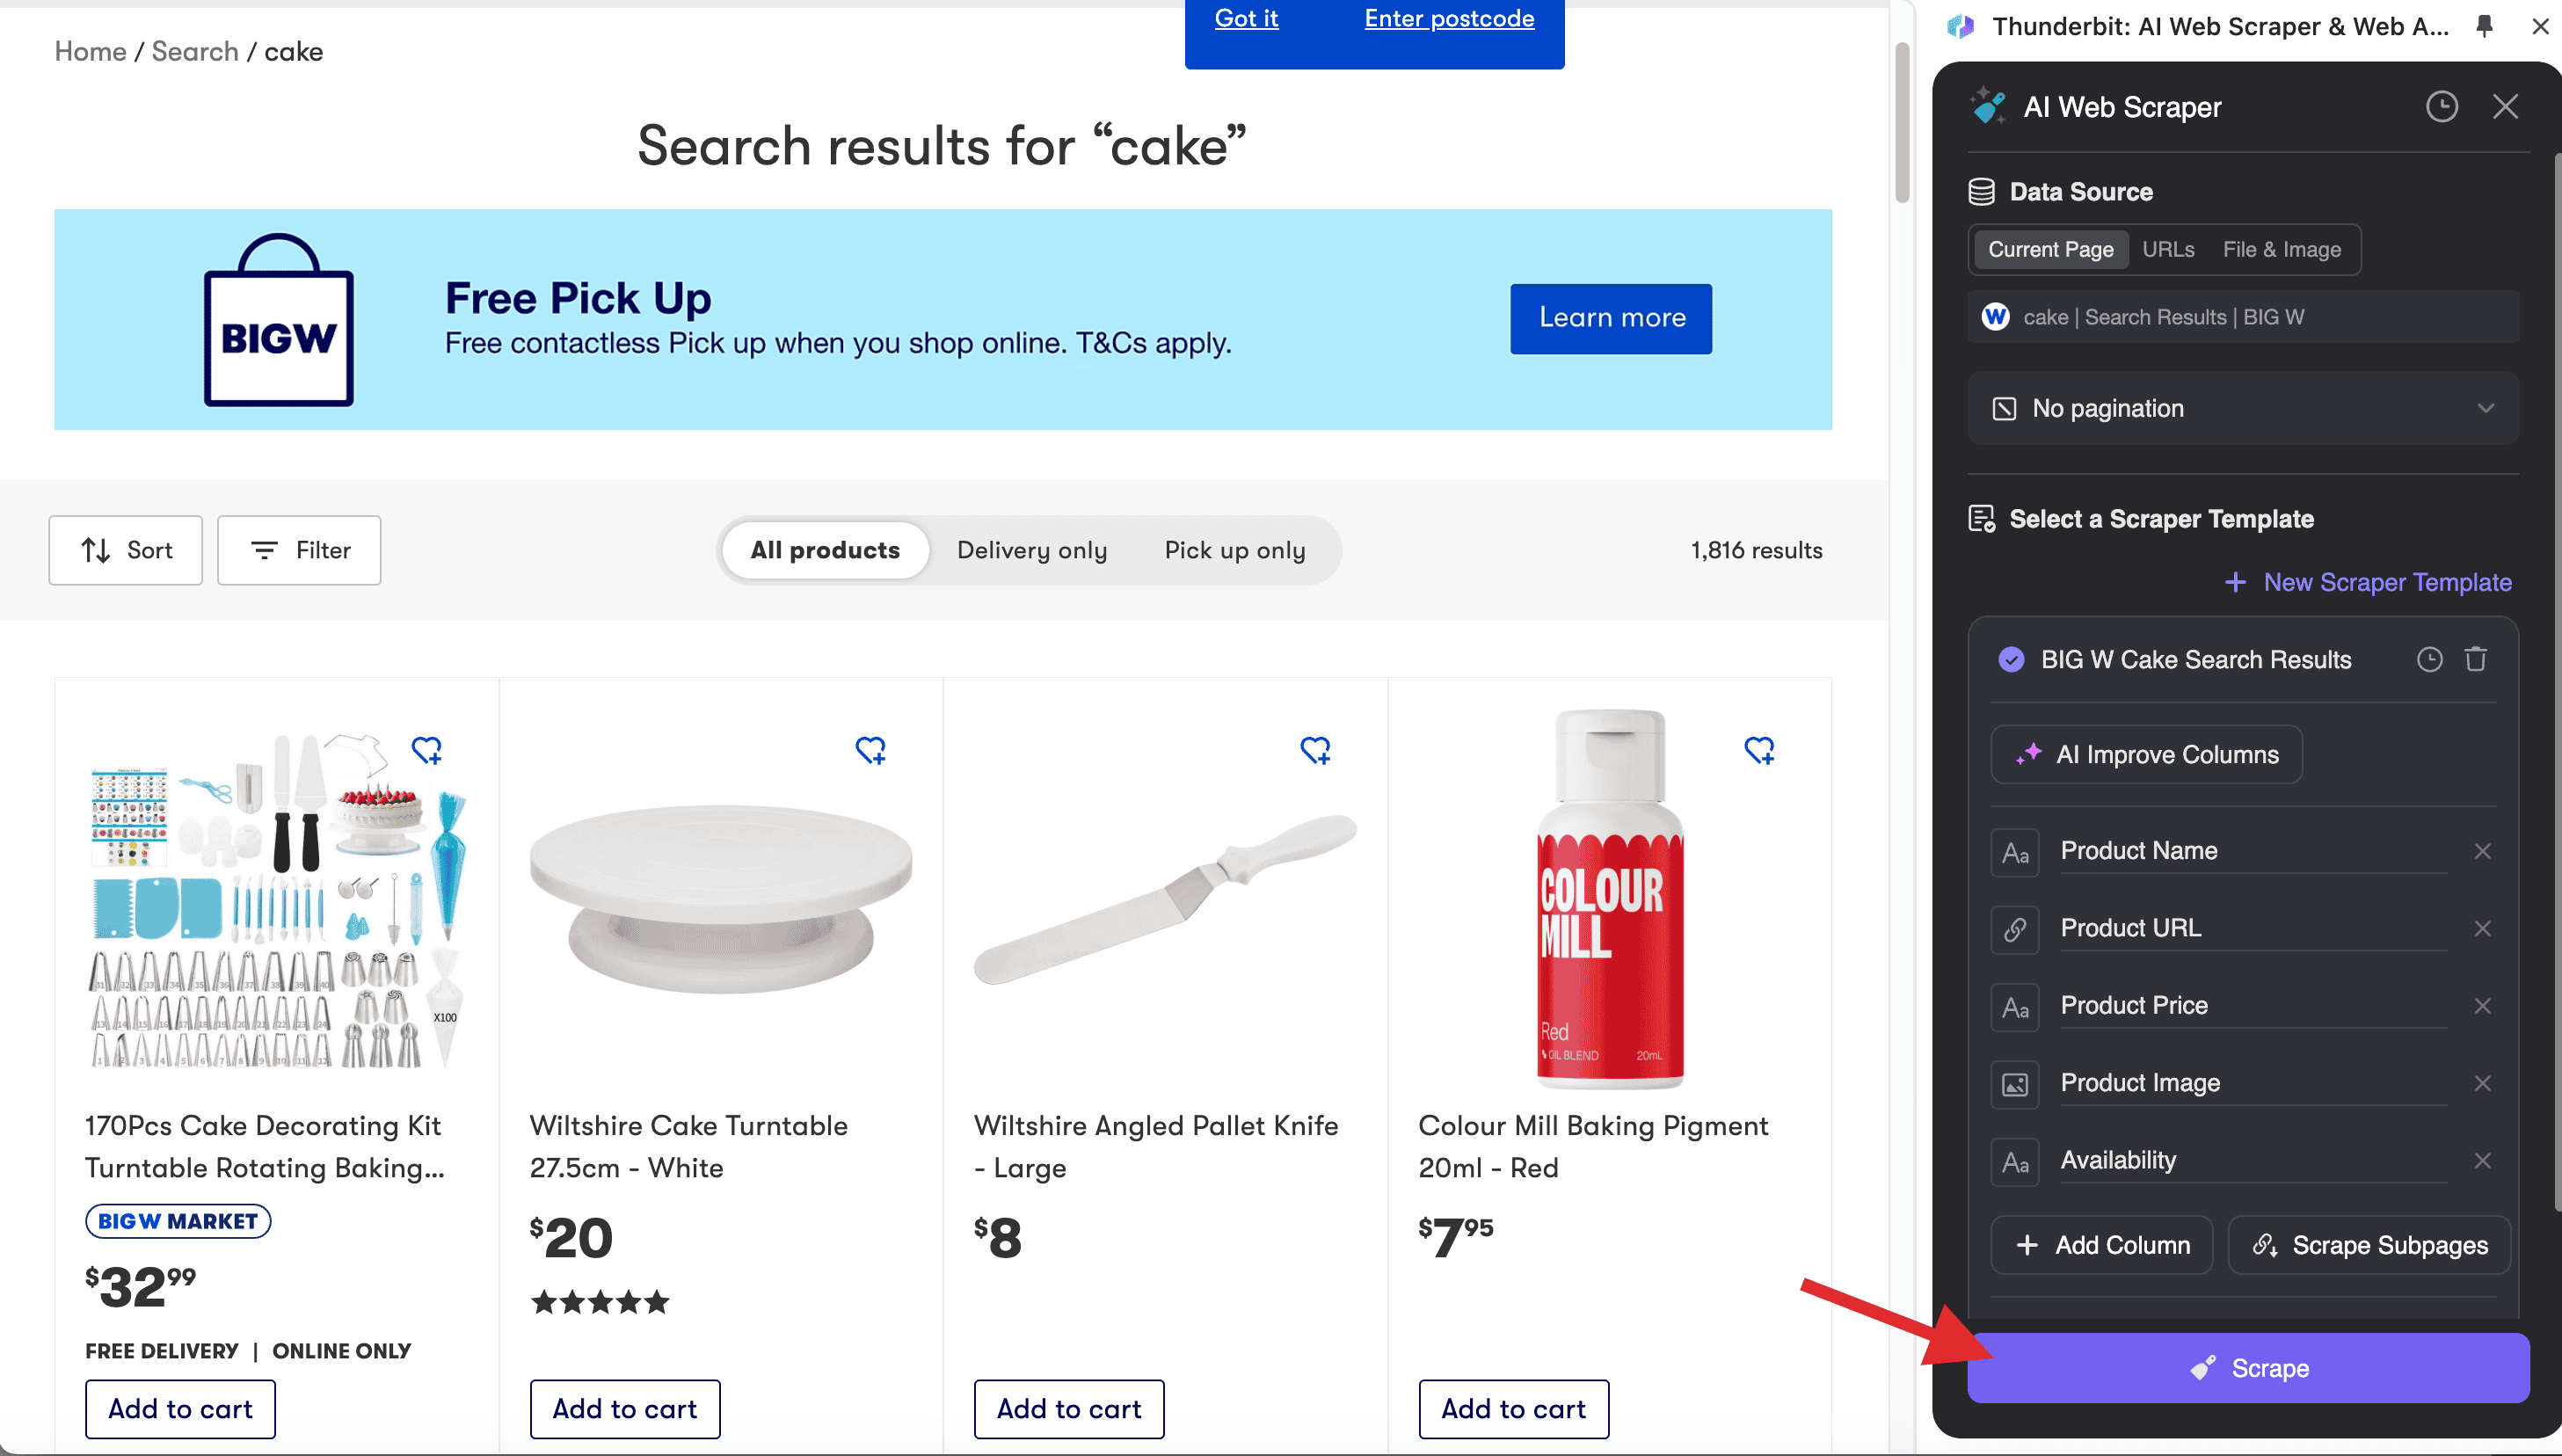Switch to URLs data source tab
Image resolution: width=2562 pixels, height=1456 pixels.
2168,249
